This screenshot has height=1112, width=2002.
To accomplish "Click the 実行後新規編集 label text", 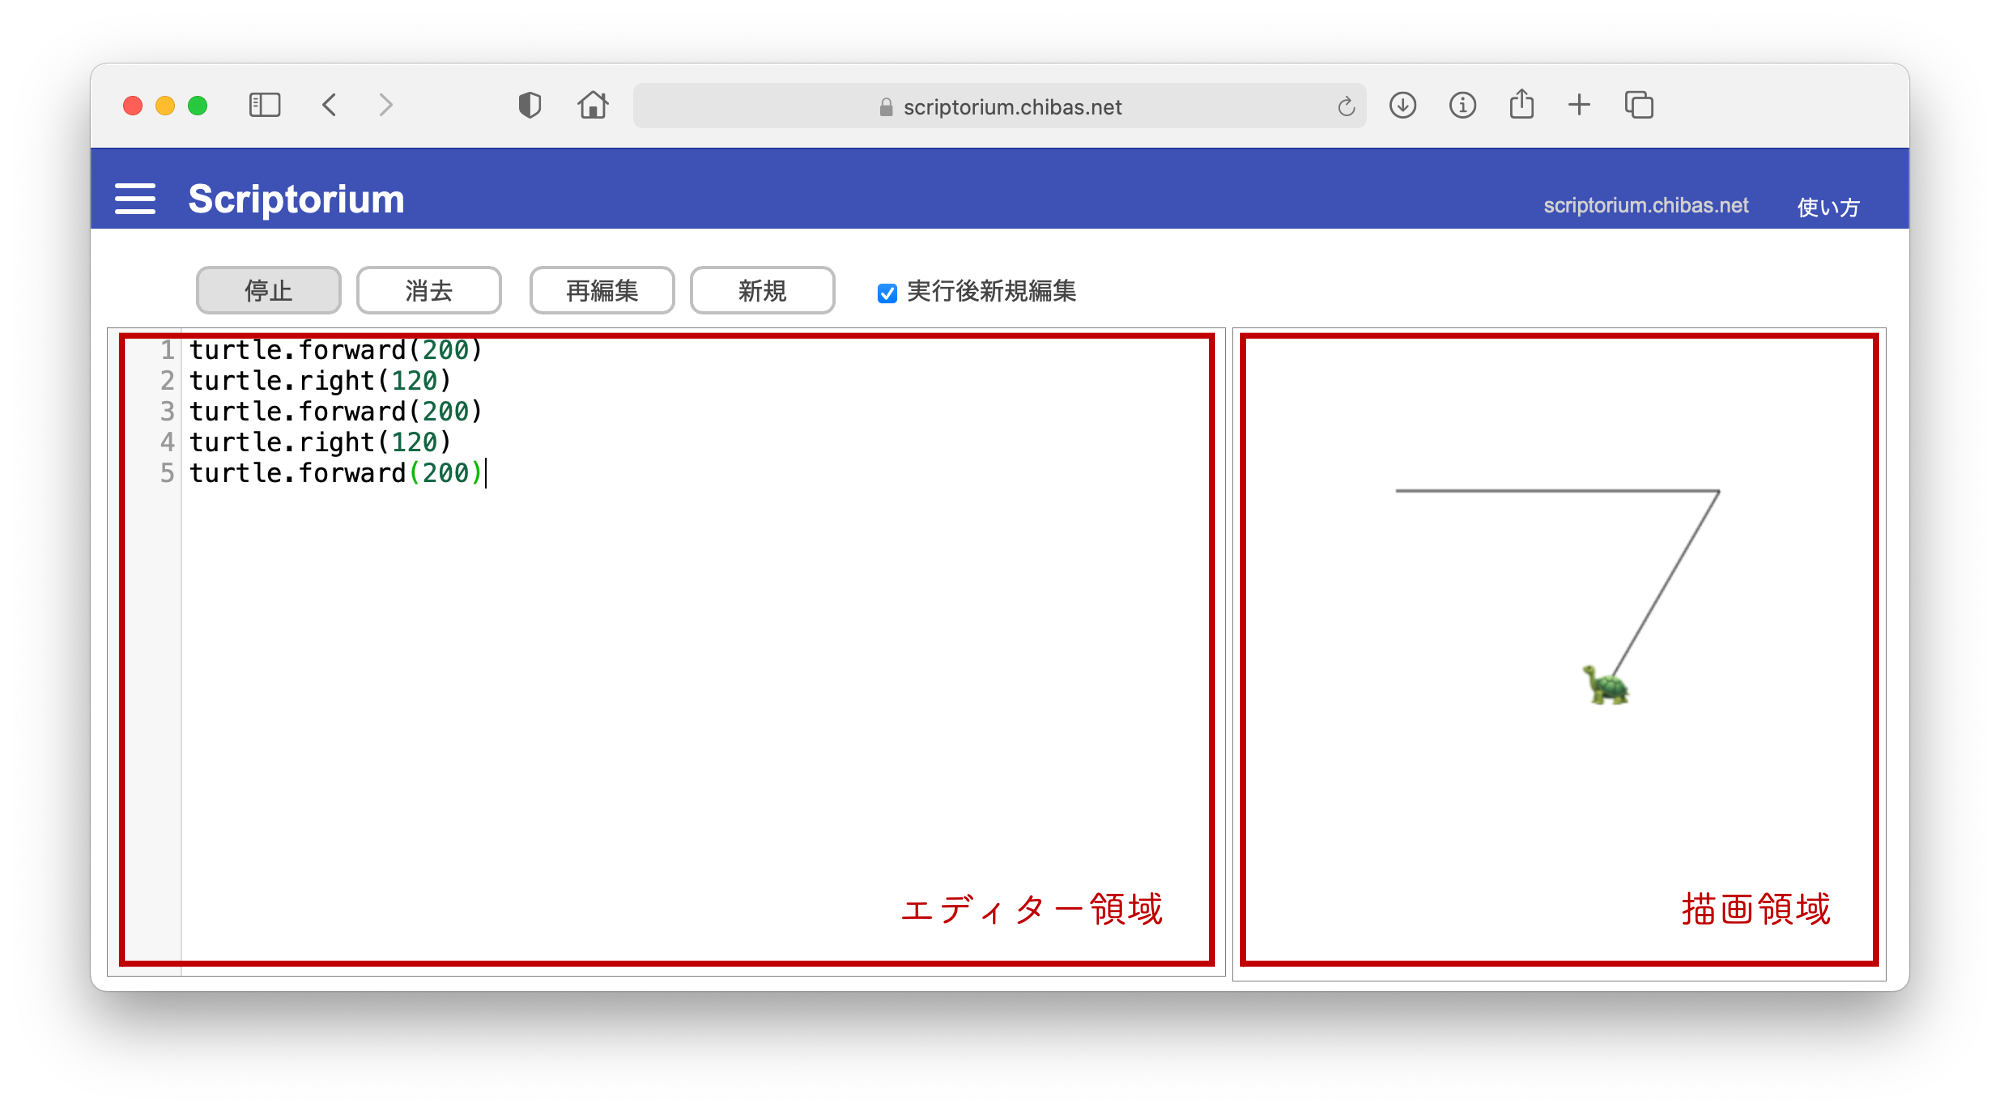I will [x=991, y=291].
